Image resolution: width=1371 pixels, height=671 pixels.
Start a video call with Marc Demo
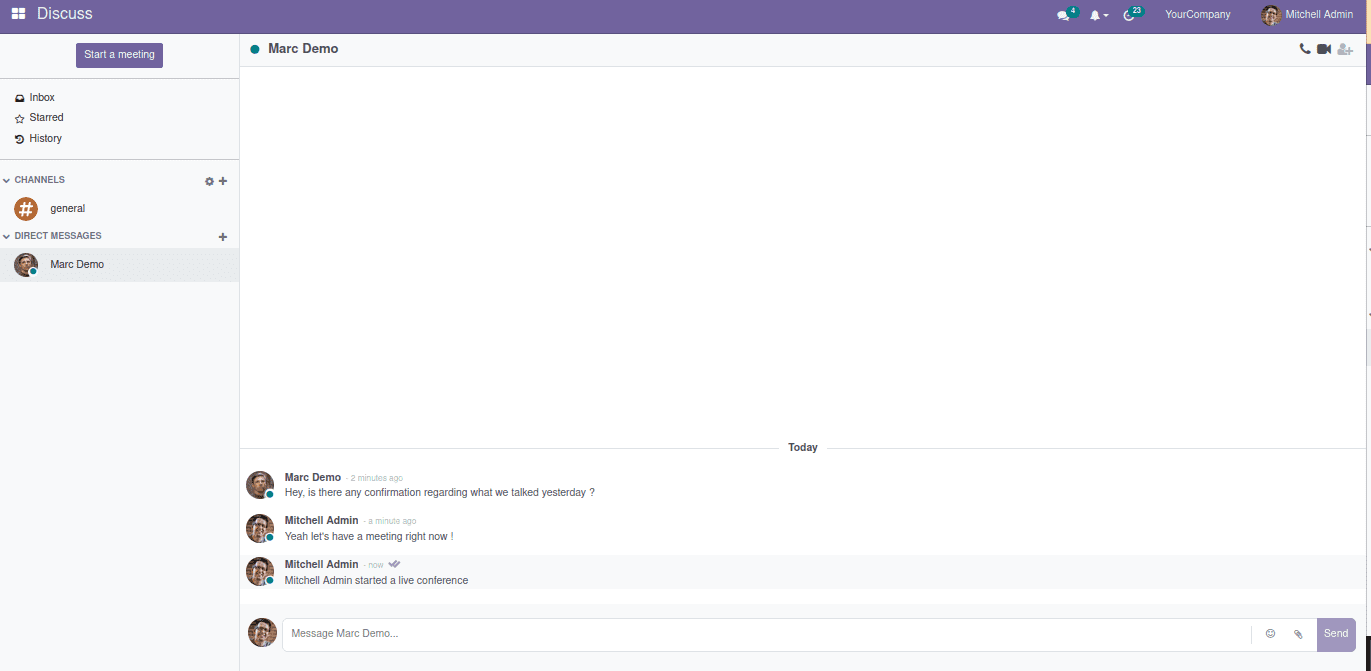pyautogui.click(x=1324, y=49)
